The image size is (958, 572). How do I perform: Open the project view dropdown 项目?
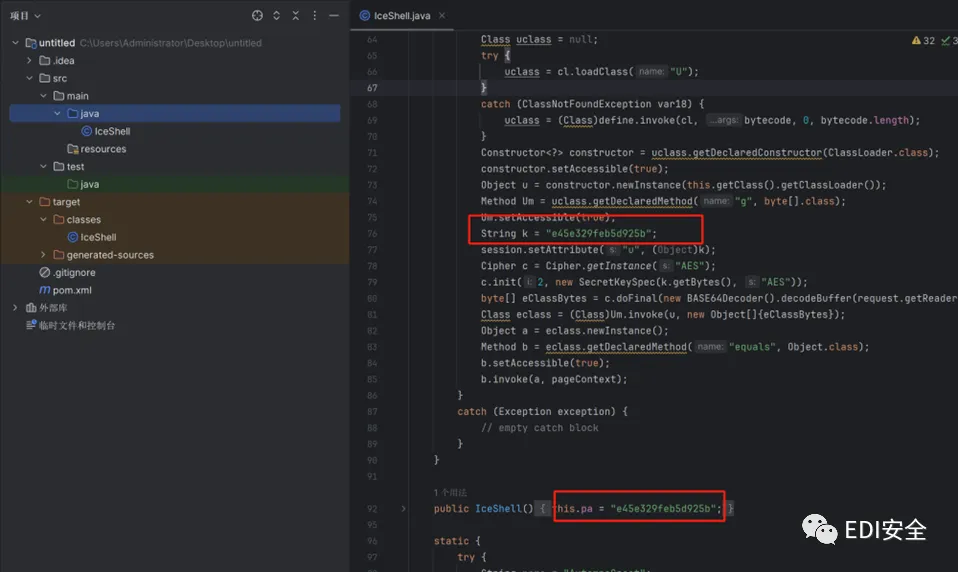pyautogui.click(x=25, y=16)
